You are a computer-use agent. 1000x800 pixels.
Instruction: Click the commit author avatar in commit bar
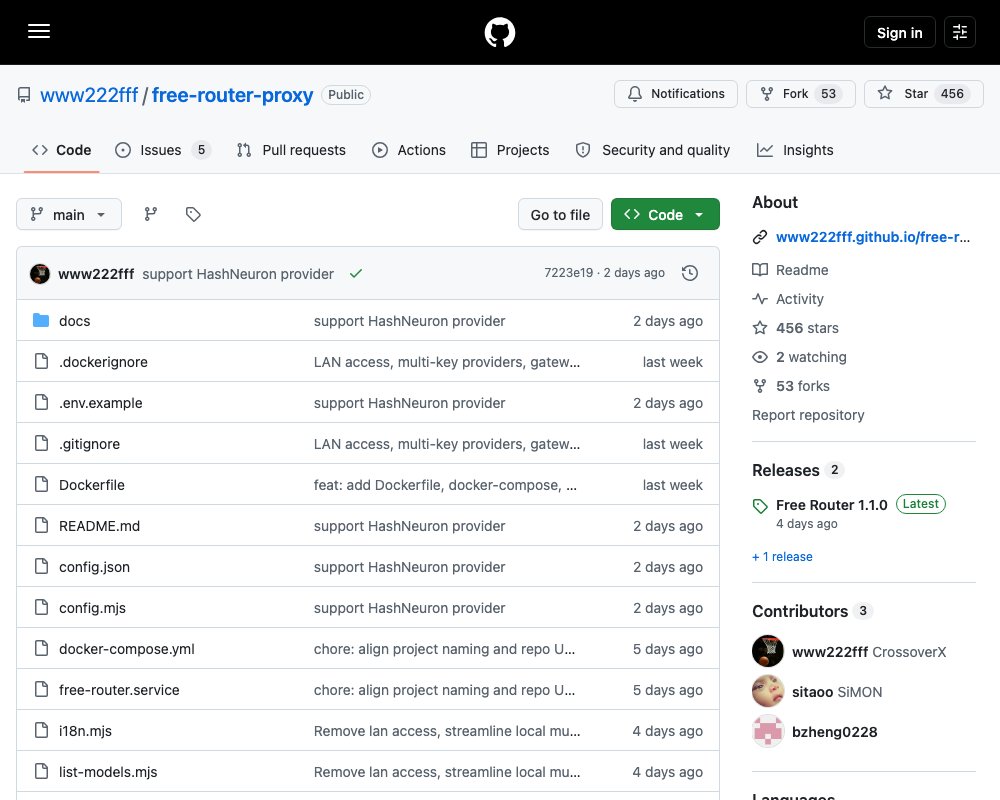click(x=40, y=274)
